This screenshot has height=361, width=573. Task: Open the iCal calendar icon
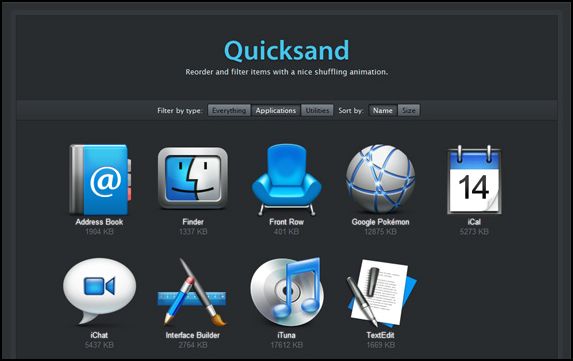pyautogui.click(x=474, y=179)
